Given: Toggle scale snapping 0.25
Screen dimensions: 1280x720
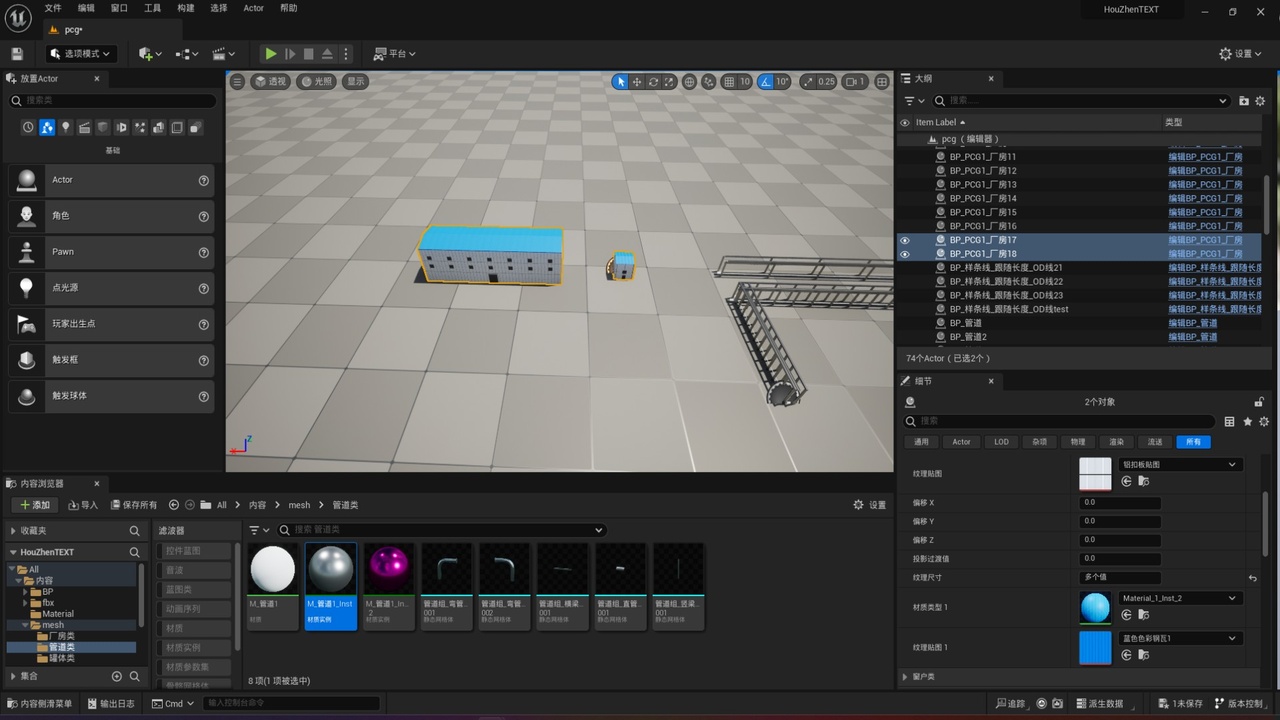Looking at the screenshot, I should coord(809,82).
